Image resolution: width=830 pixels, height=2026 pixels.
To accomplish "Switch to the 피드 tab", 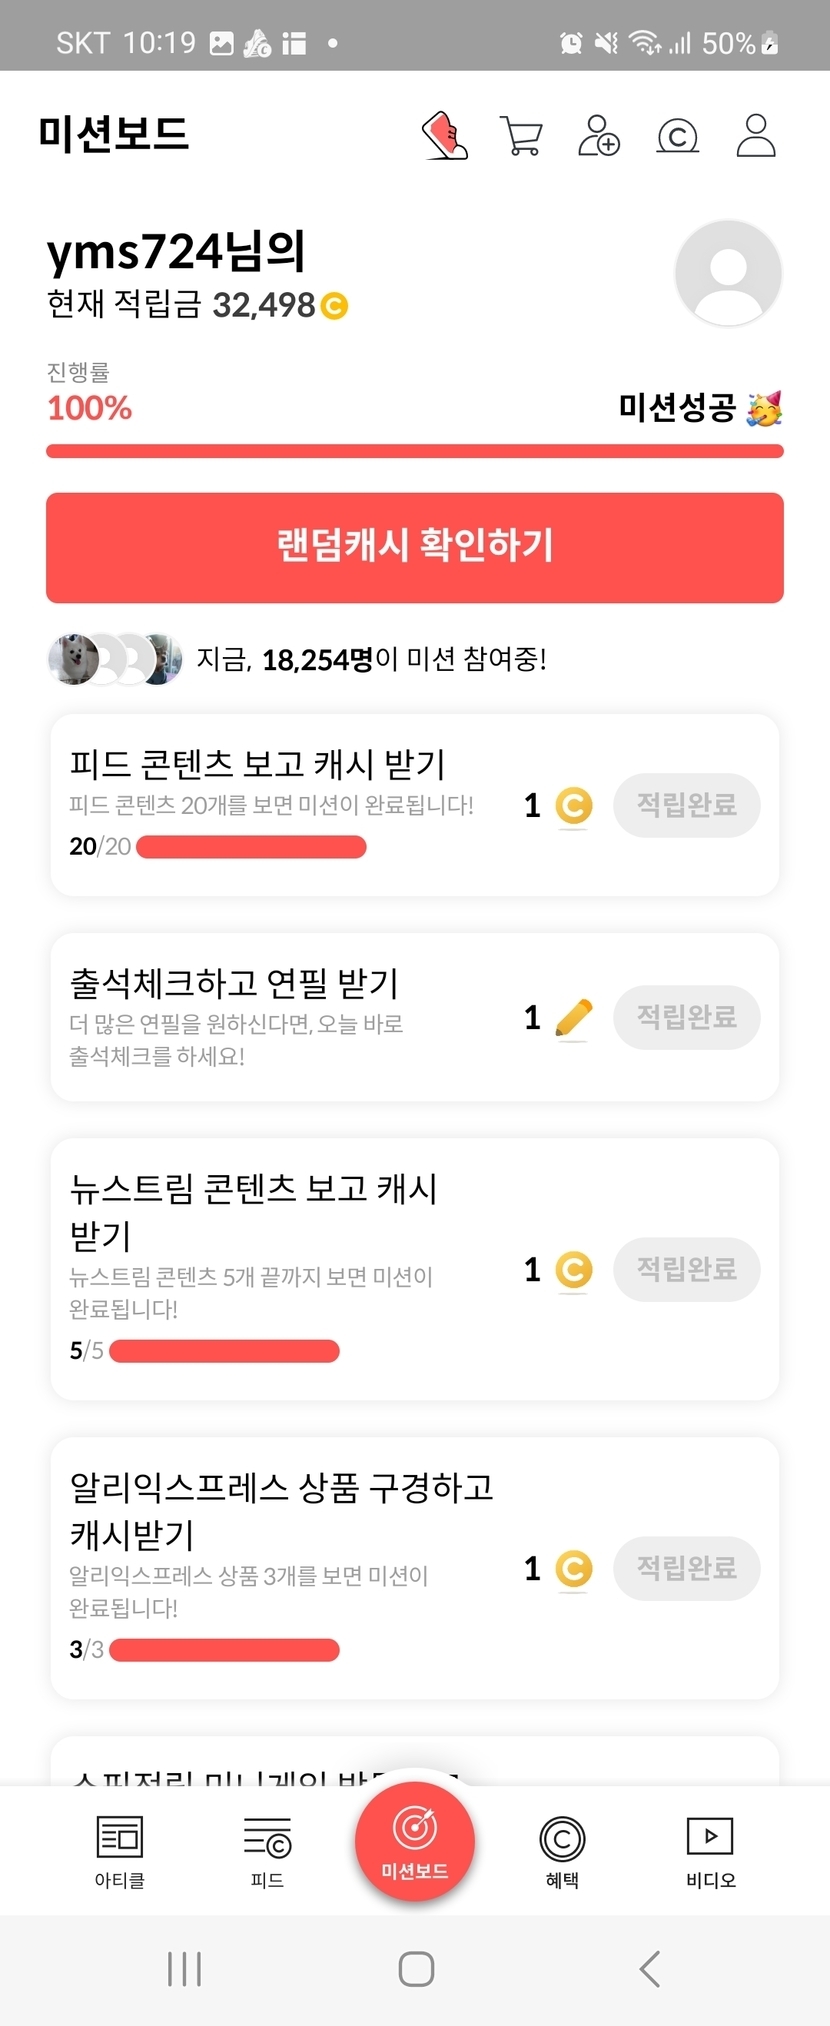I will pyautogui.click(x=267, y=1851).
